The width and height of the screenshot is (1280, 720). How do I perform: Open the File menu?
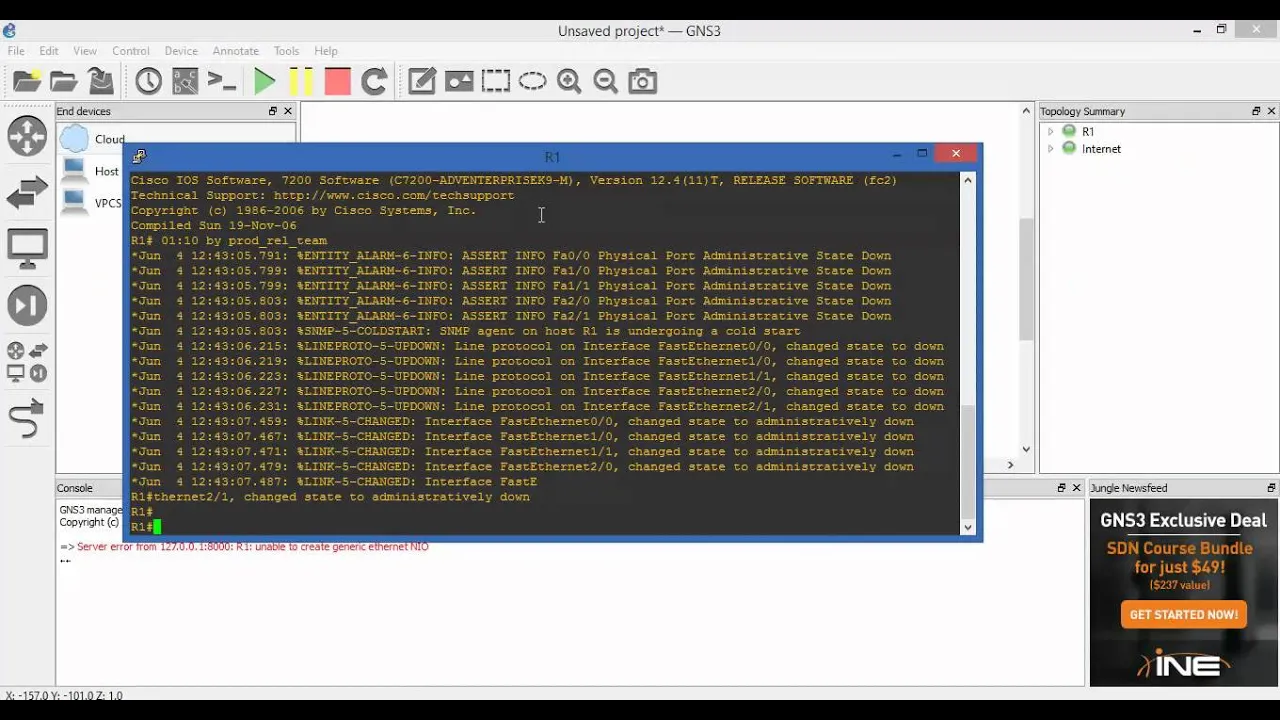pos(16,51)
